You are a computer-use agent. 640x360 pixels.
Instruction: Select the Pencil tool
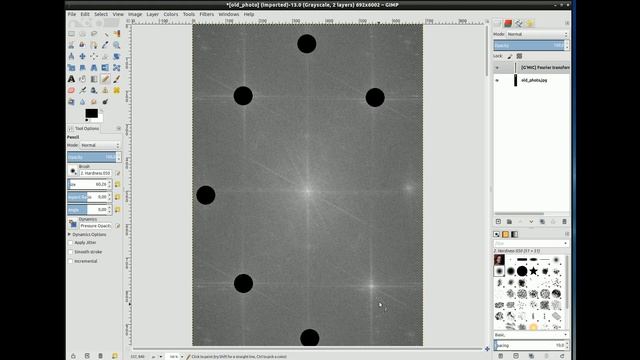105,79
